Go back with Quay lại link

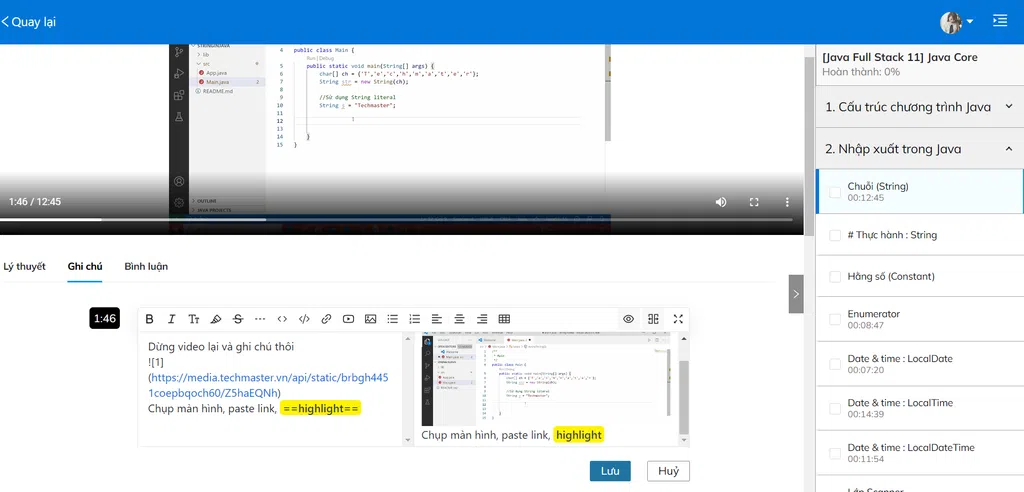pyautogui.click(x=29, y=22)
